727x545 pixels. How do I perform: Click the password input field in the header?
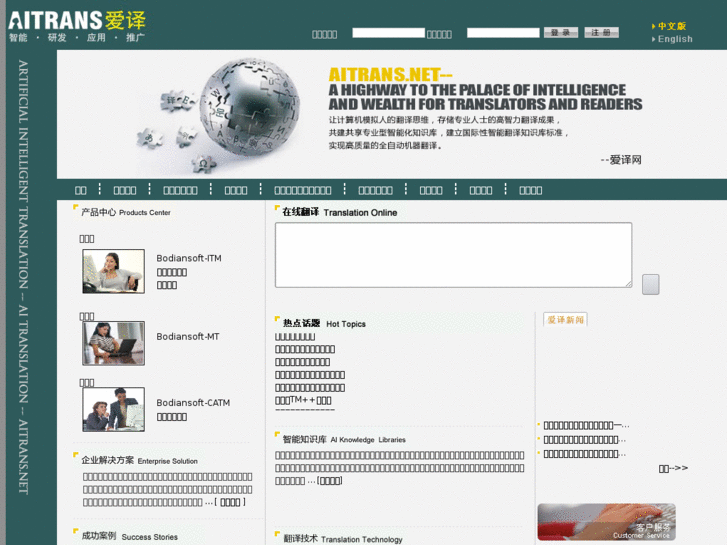coord(503,33)
